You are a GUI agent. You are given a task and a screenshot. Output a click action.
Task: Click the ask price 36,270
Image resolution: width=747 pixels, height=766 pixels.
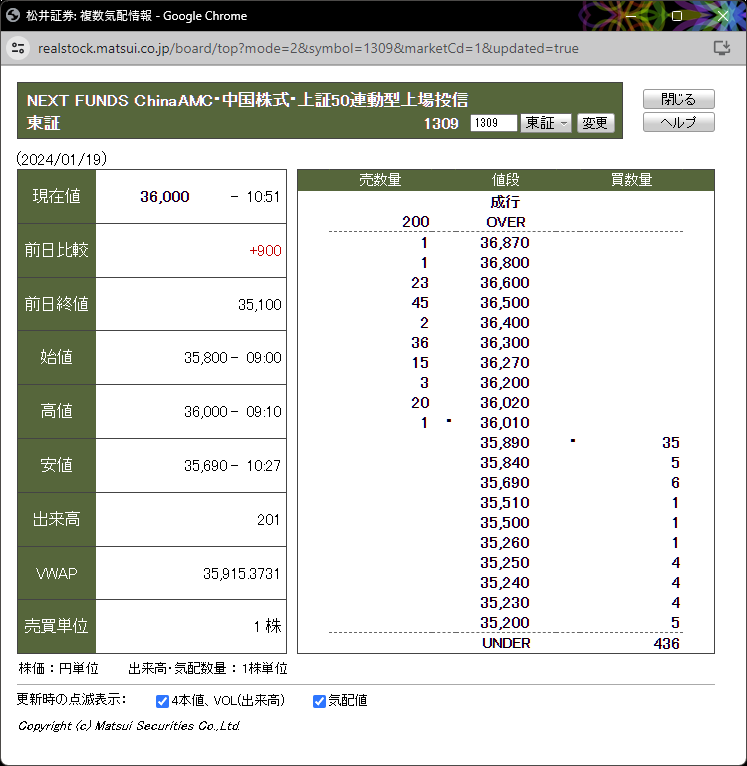click(505, 362)
